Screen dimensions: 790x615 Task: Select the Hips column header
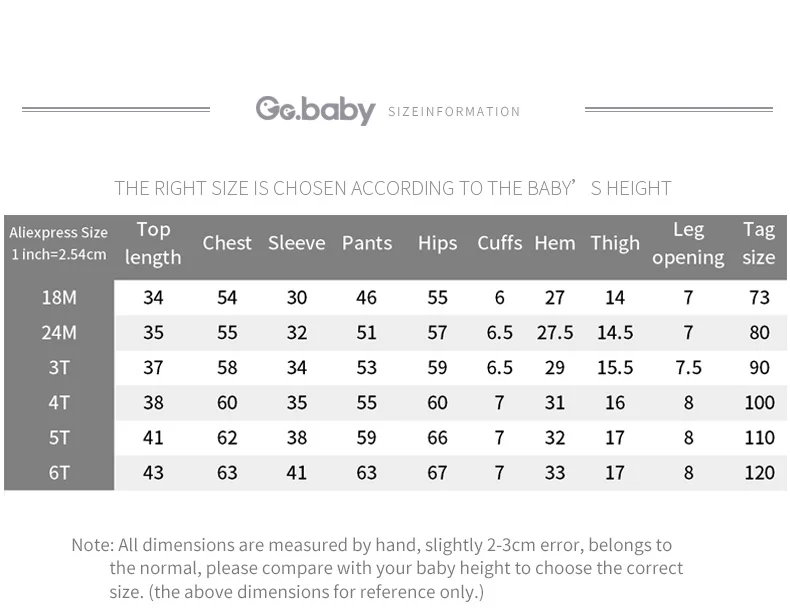437,243
